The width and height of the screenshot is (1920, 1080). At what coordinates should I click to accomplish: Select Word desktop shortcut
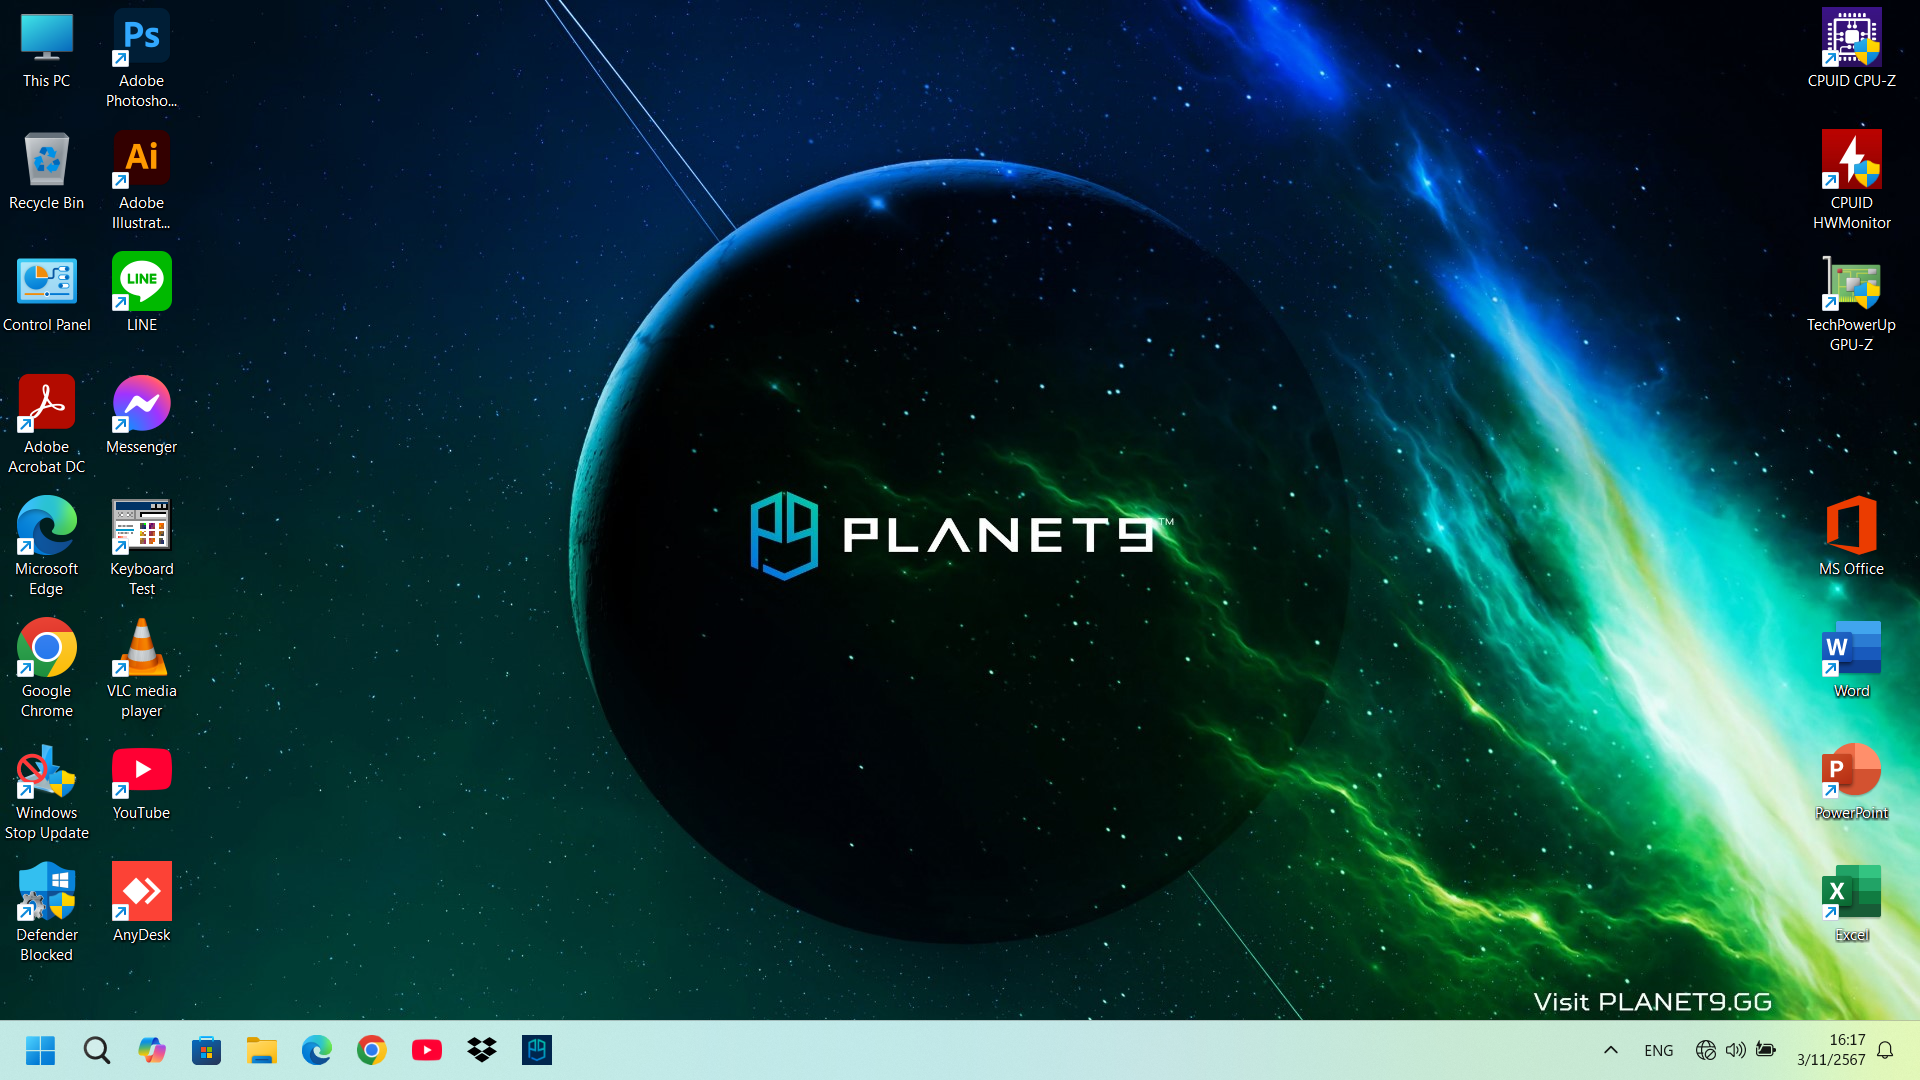pos(1851,659)
